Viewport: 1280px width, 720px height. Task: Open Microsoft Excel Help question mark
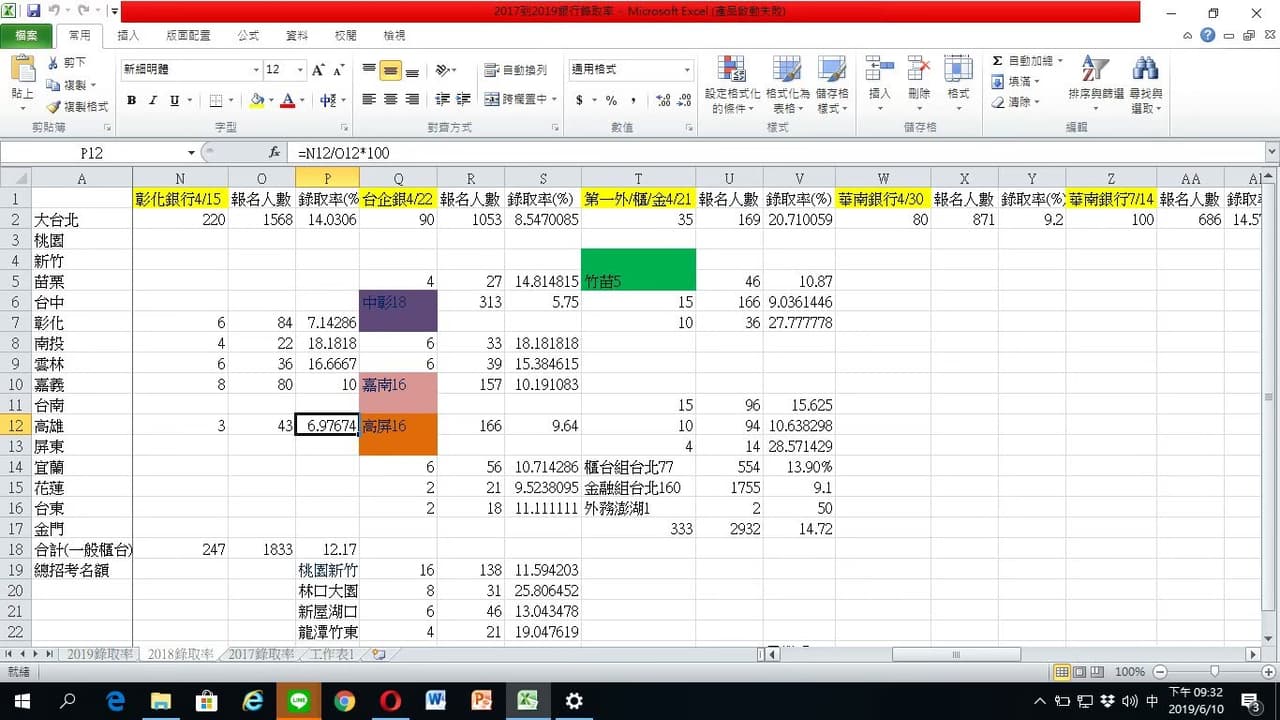(1208, 35)
